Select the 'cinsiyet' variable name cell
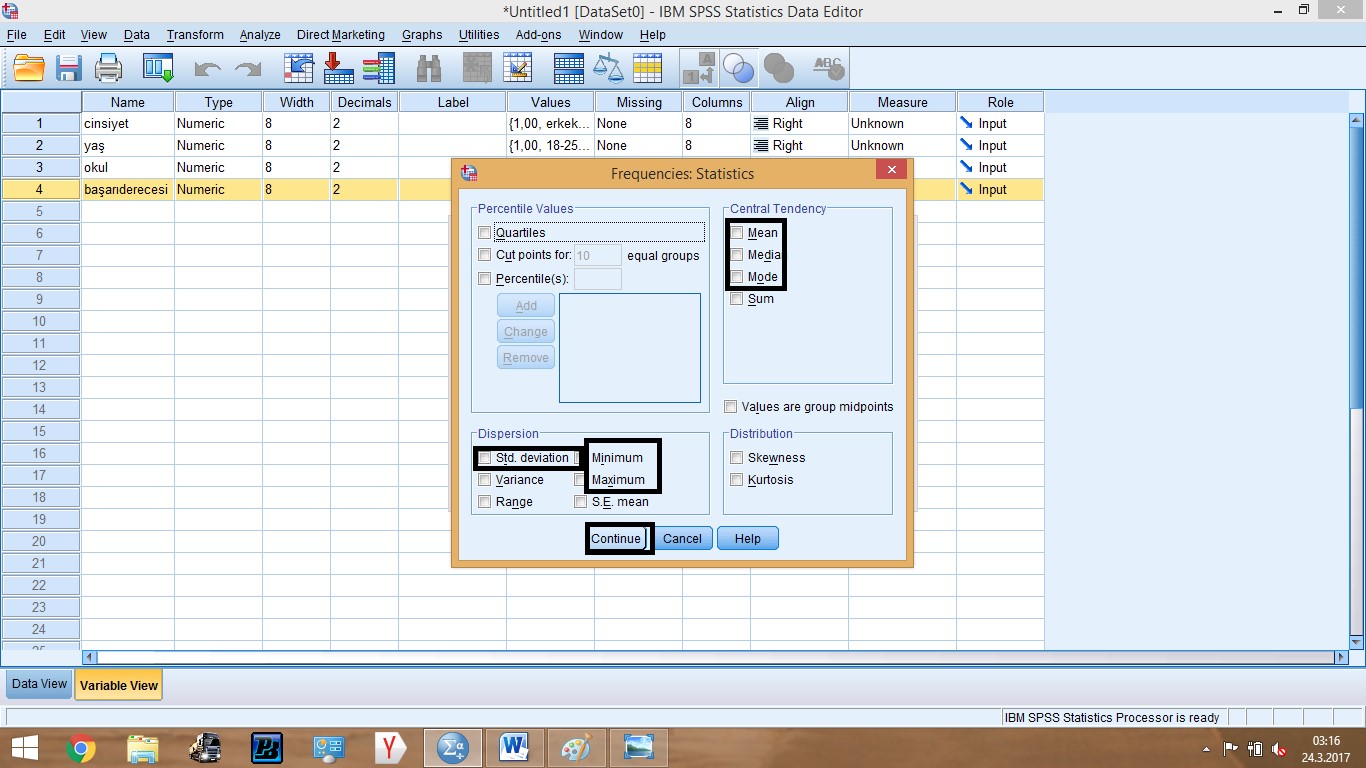 [x=128, y=124]
